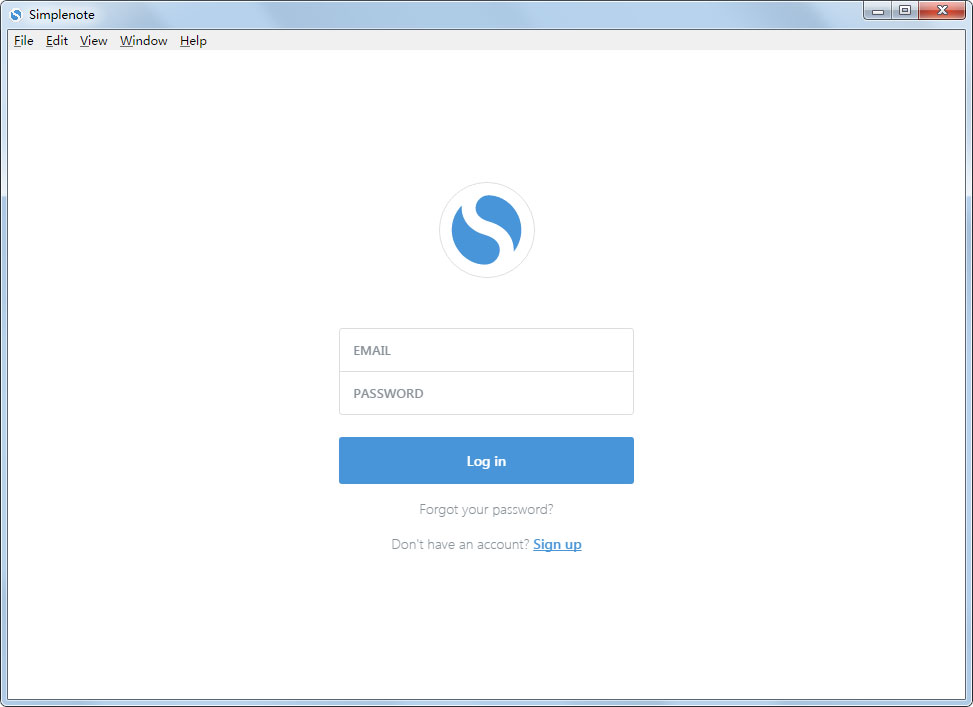This screenshot has width=973, height=707.
Task: Follow the Forgot your password link
Action: [x=486, y=510]
